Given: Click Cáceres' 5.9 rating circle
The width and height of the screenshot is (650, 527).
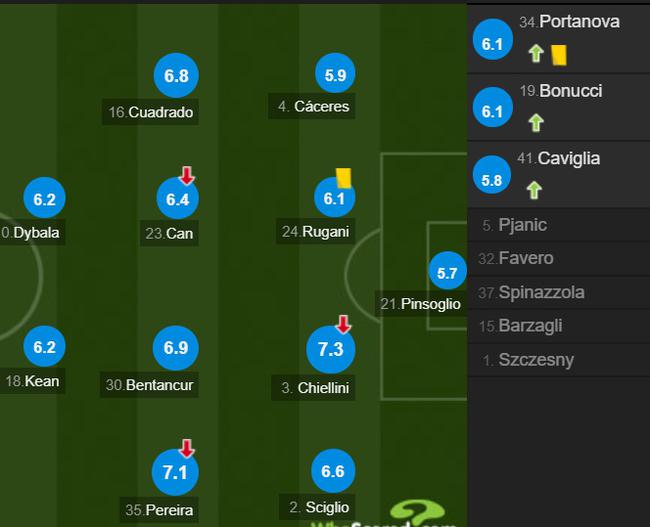Looking at the screenshot, I should pyautogui.click(x=335, y=74).
